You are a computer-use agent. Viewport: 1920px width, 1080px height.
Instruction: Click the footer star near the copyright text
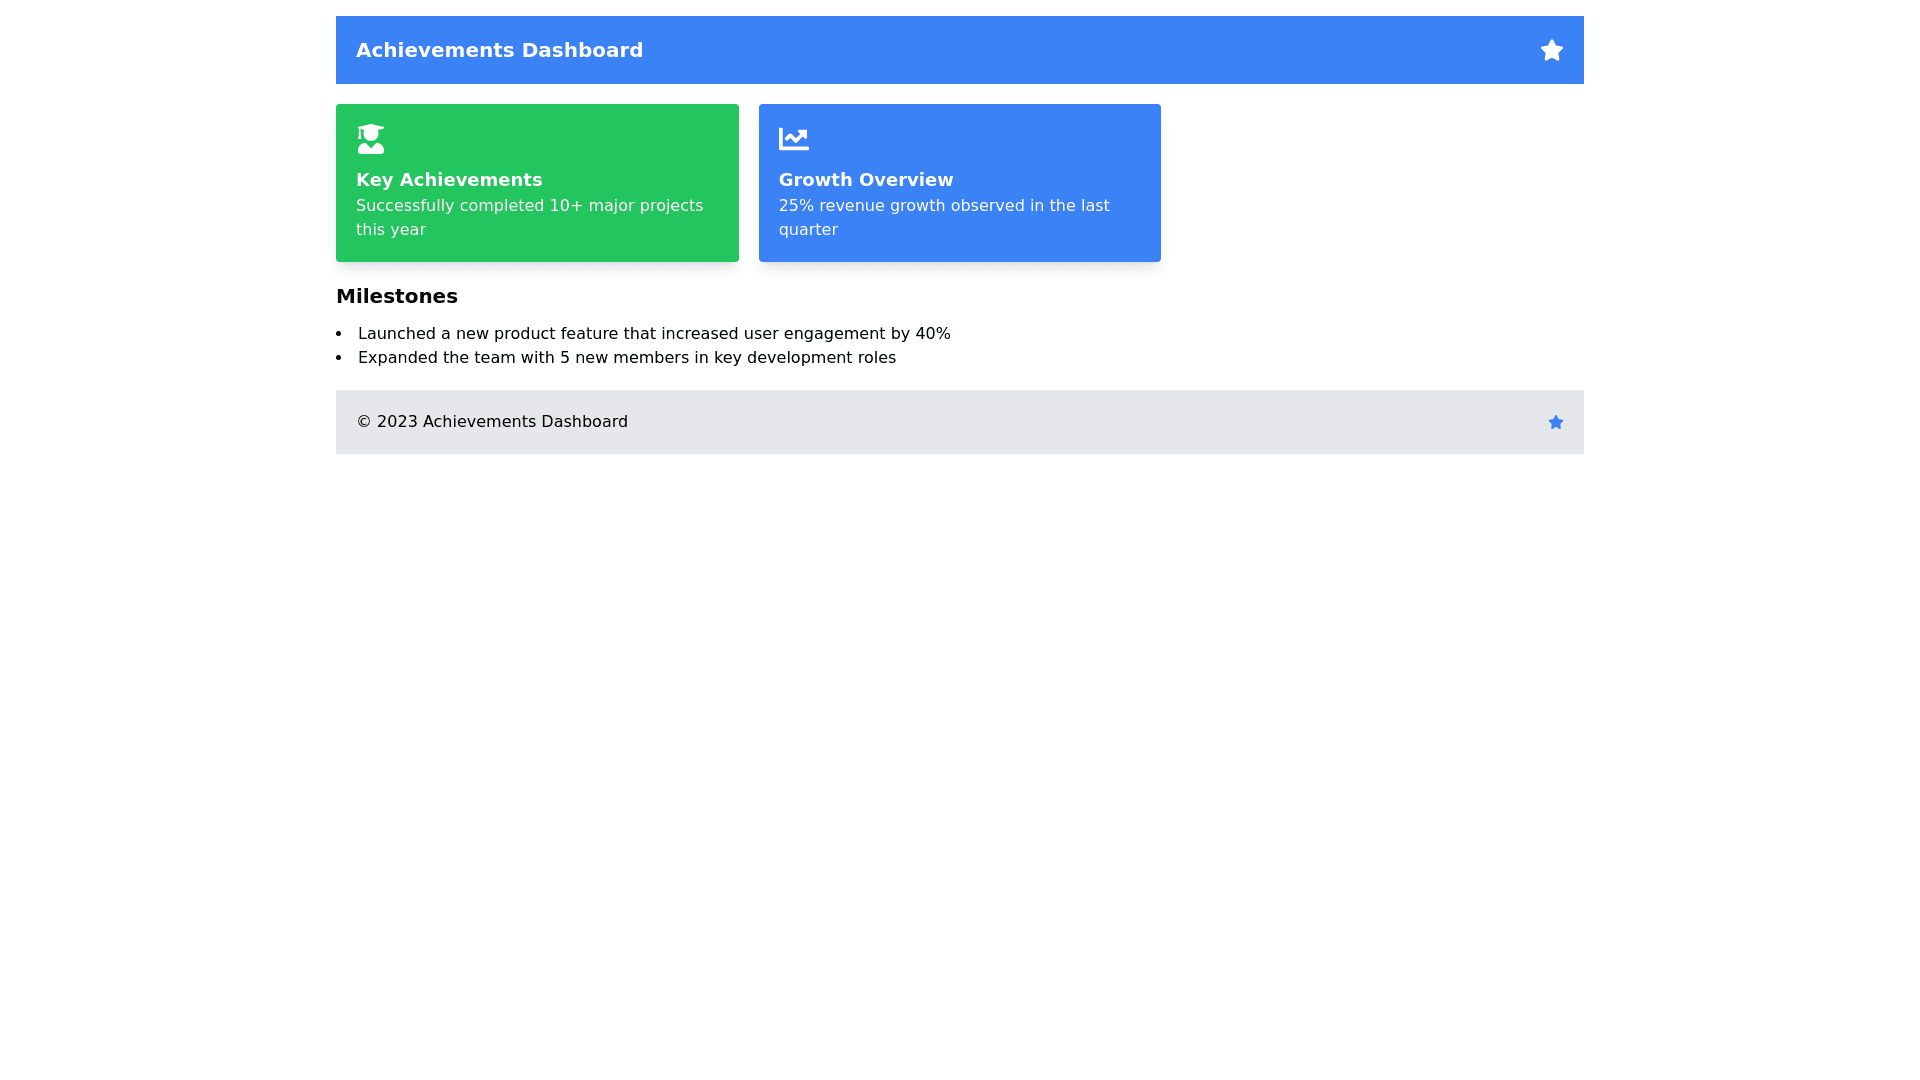(x=1556, y=421)
